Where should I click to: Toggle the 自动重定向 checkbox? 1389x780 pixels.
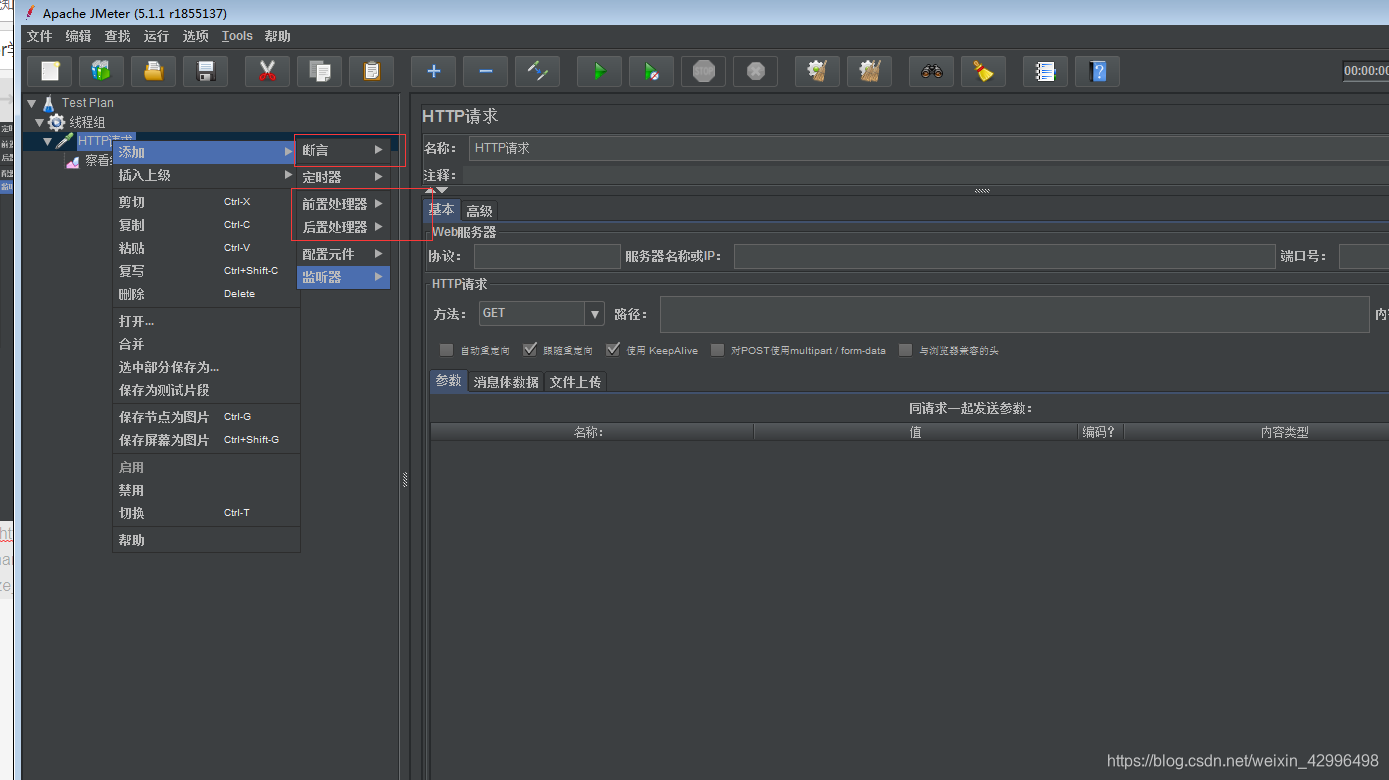tap(446, 350)
